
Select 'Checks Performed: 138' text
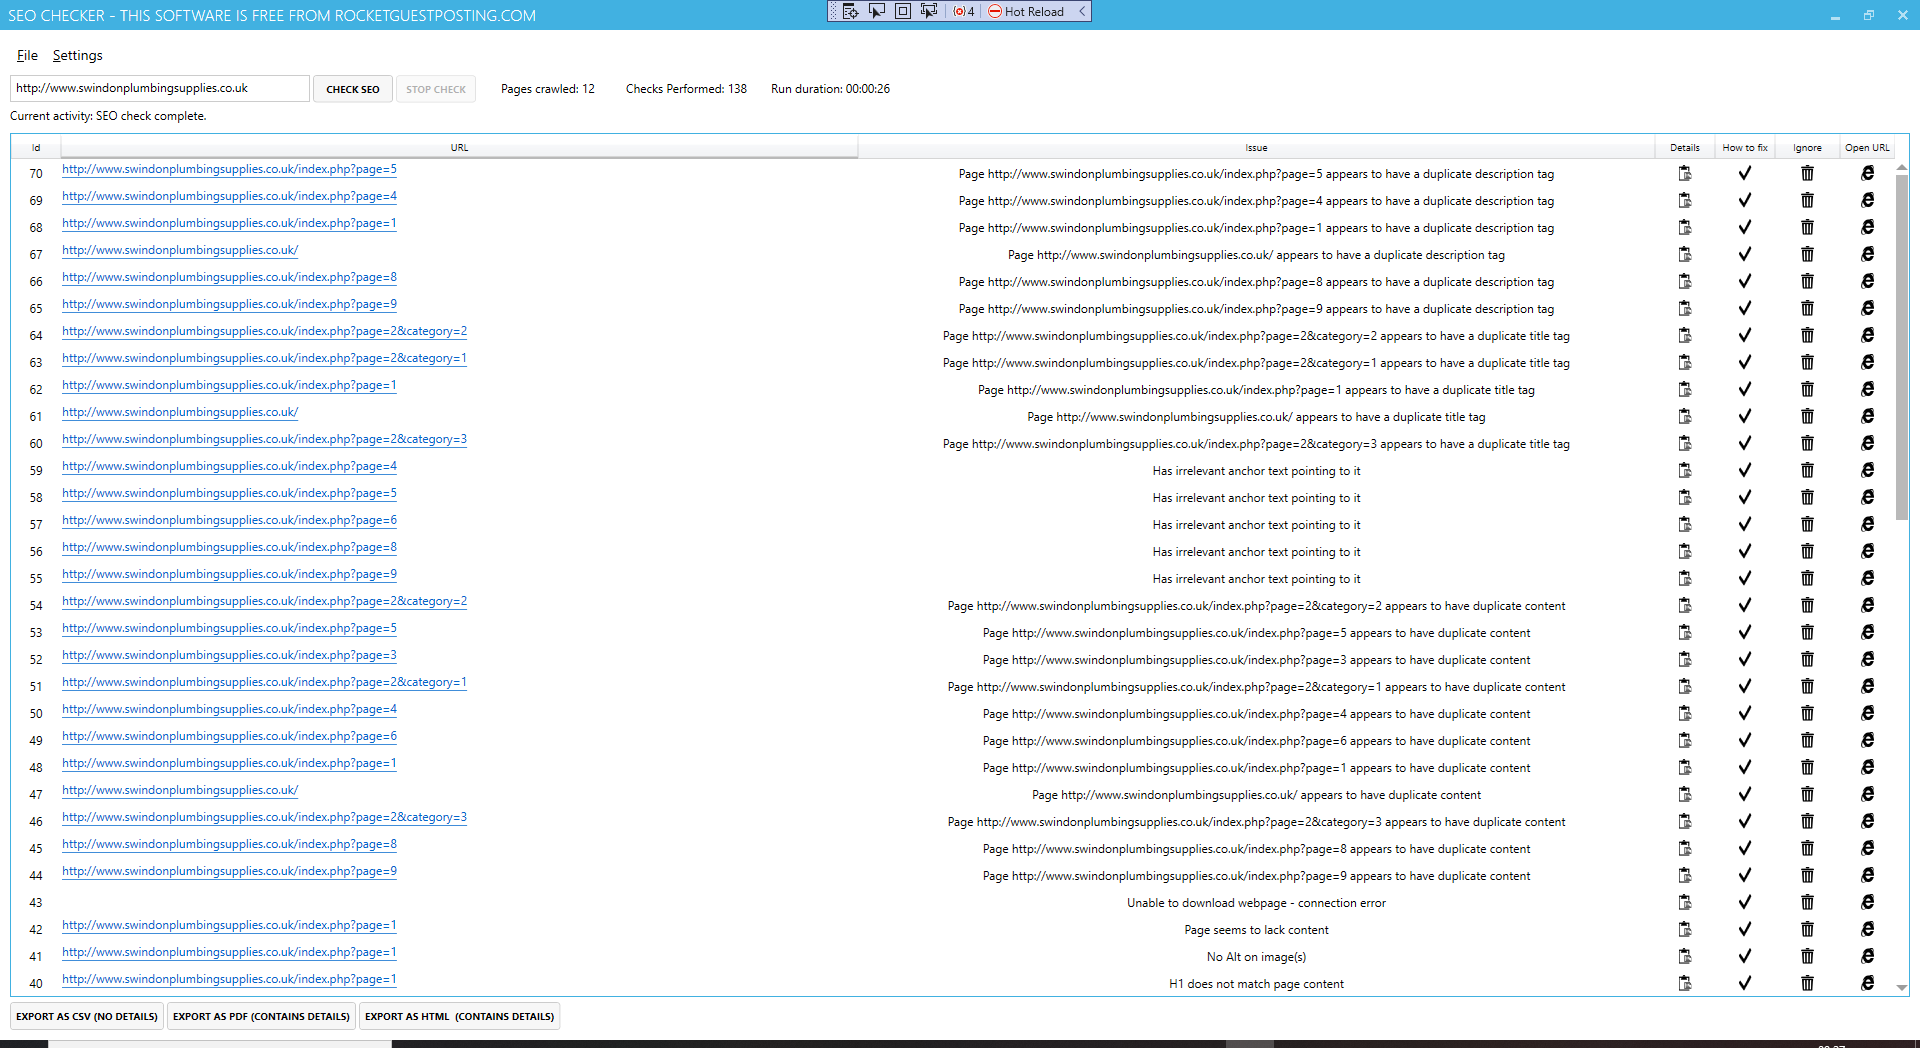click(686, 89)
